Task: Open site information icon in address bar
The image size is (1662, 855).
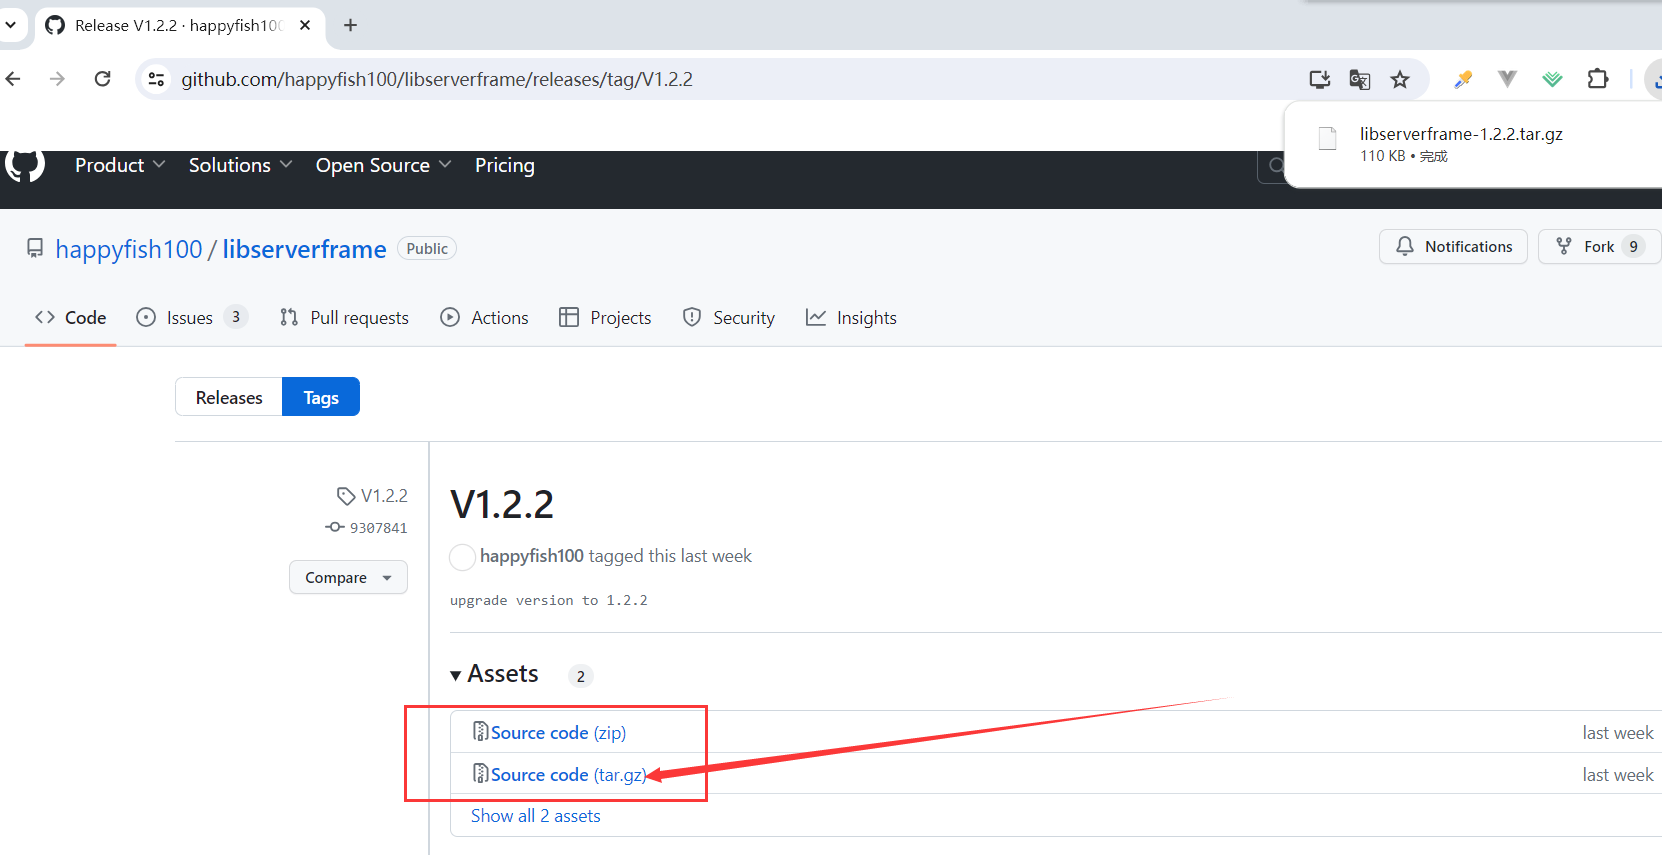Action: [x=156, y=79]
